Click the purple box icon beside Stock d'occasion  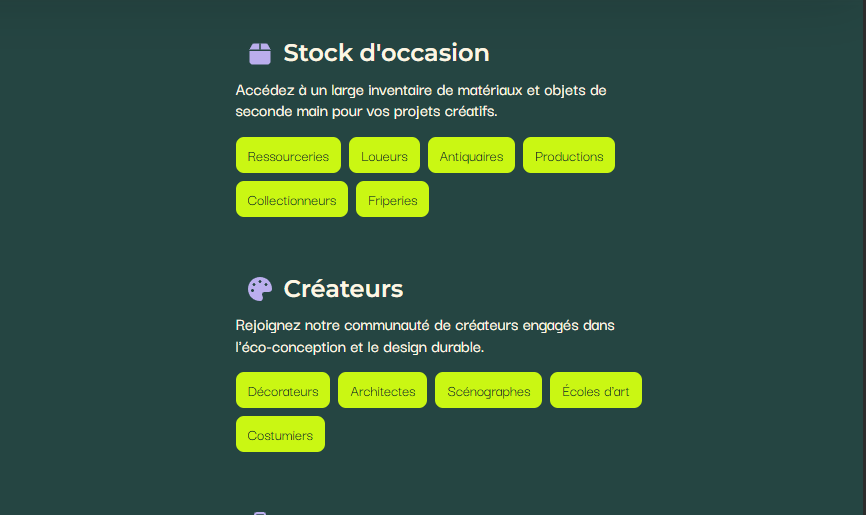(260, 54)
